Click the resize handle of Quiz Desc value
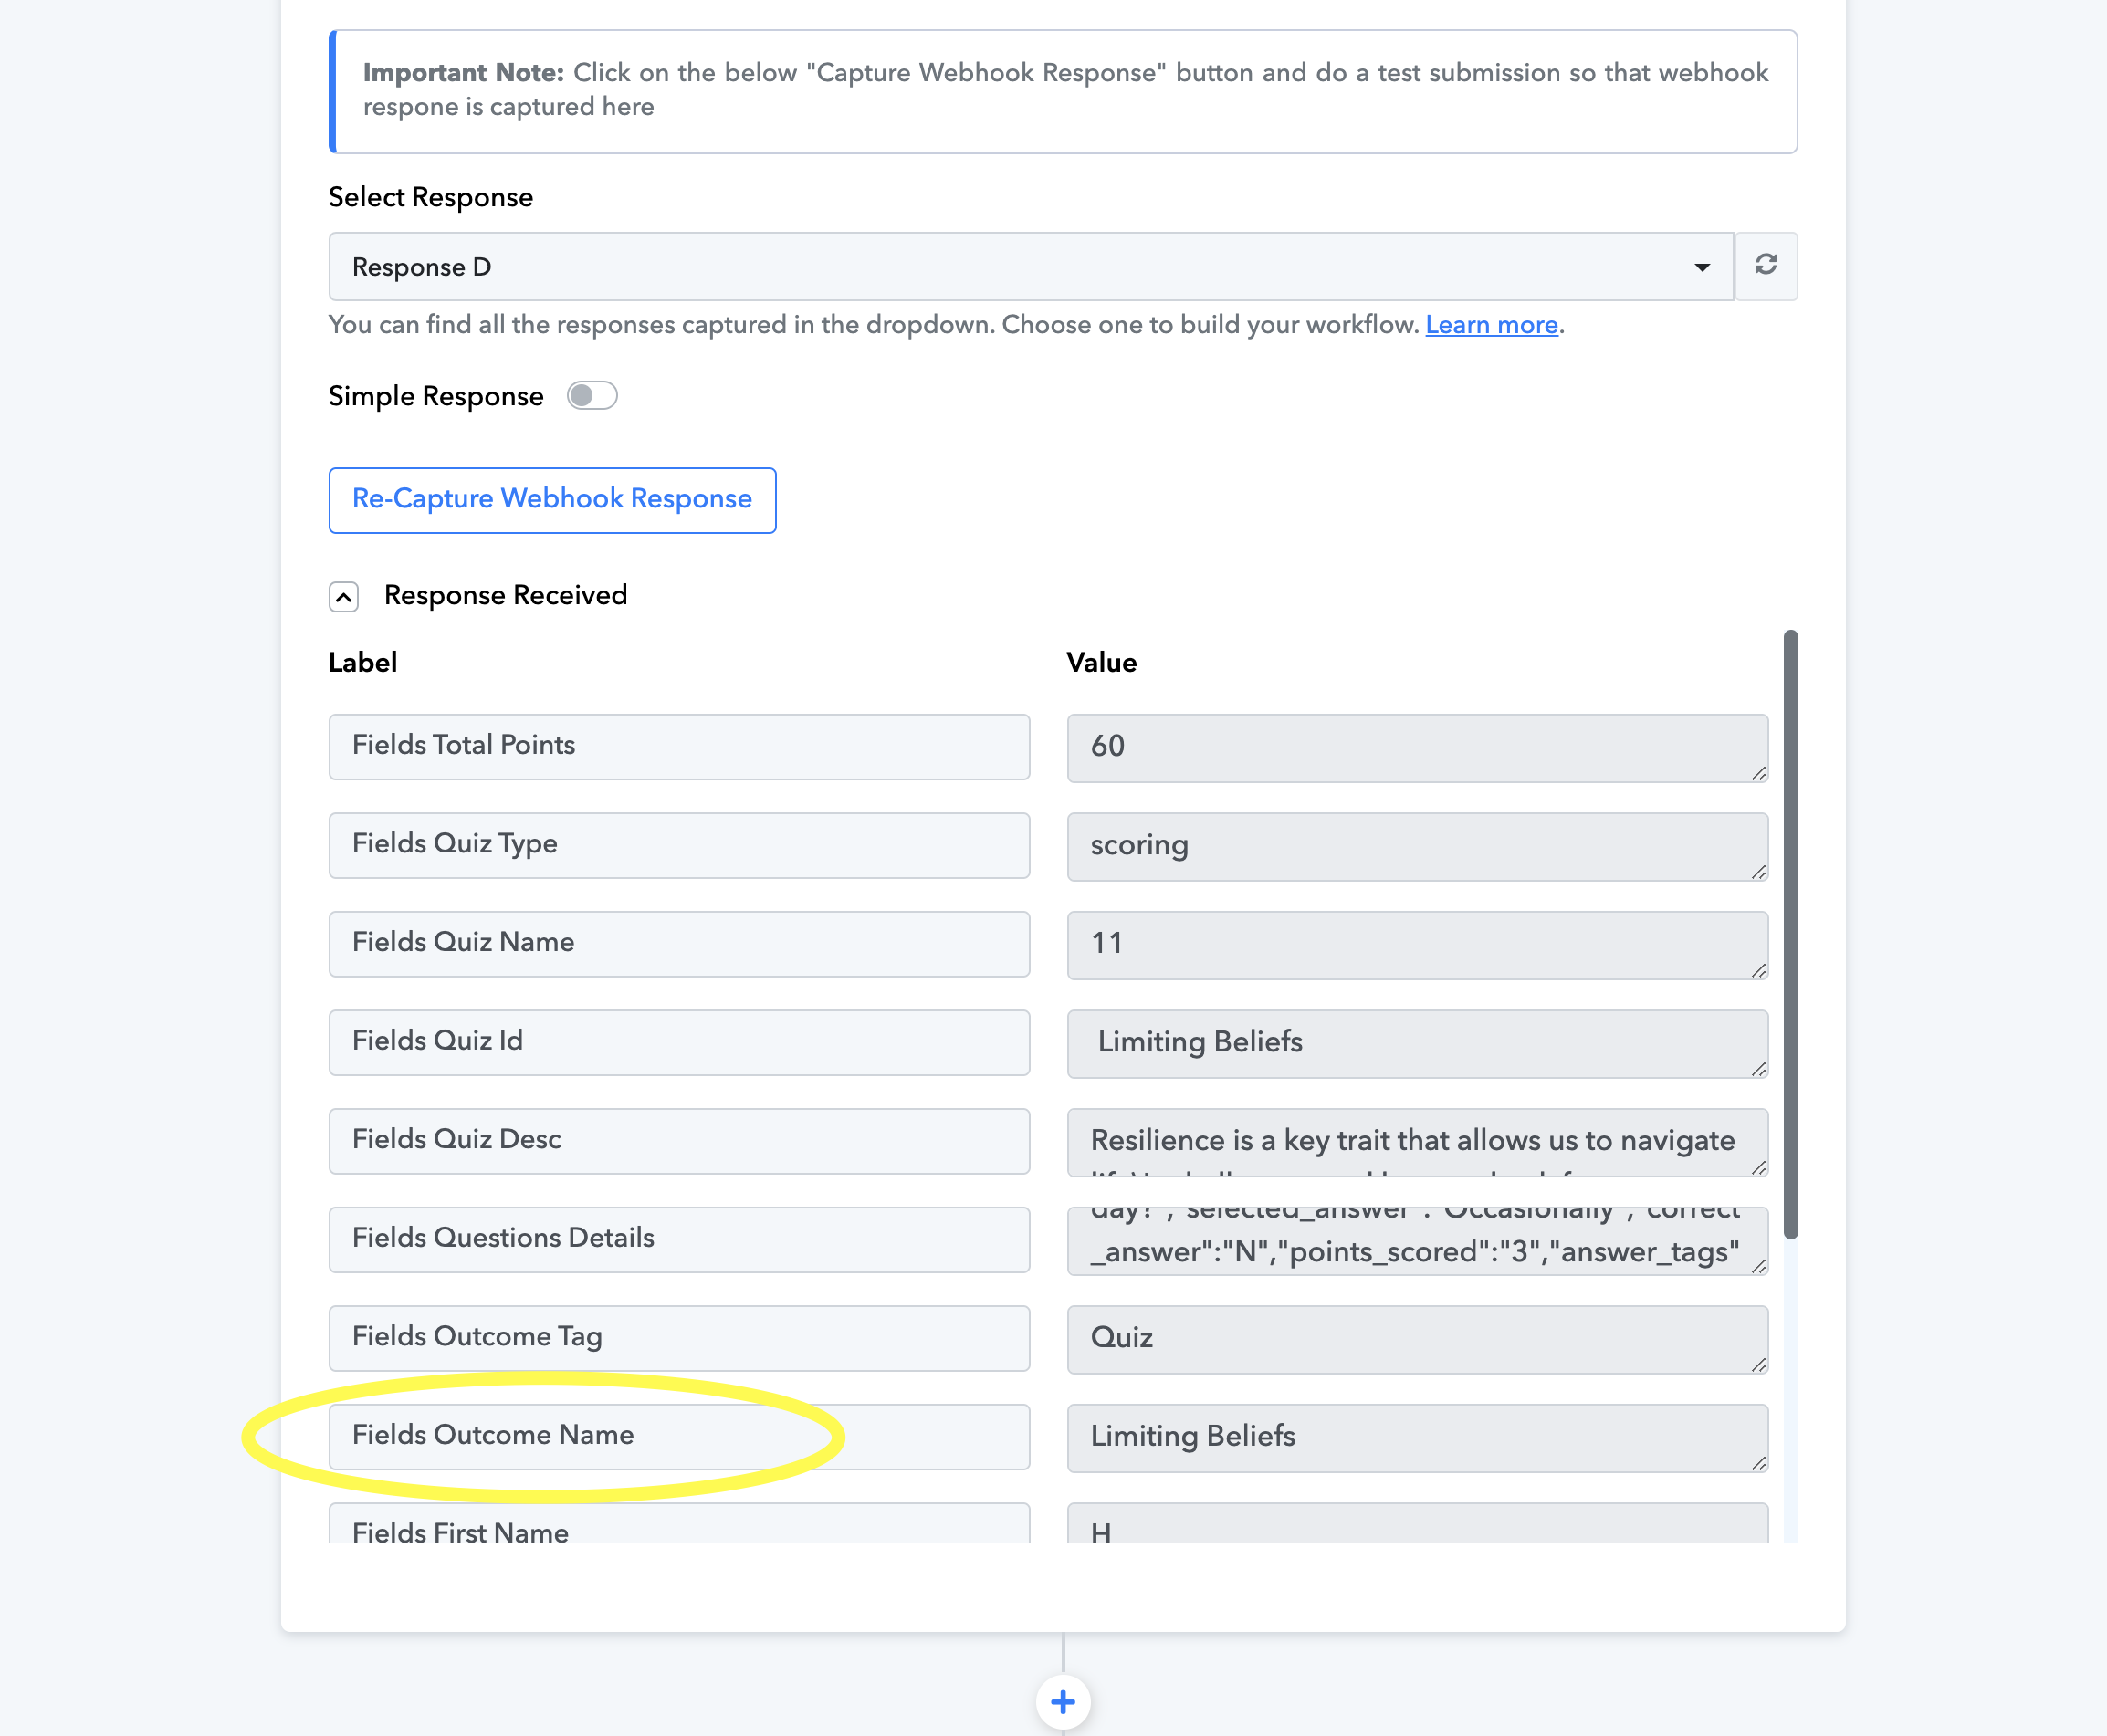The image size is (2107, 1736). 1759,1167
